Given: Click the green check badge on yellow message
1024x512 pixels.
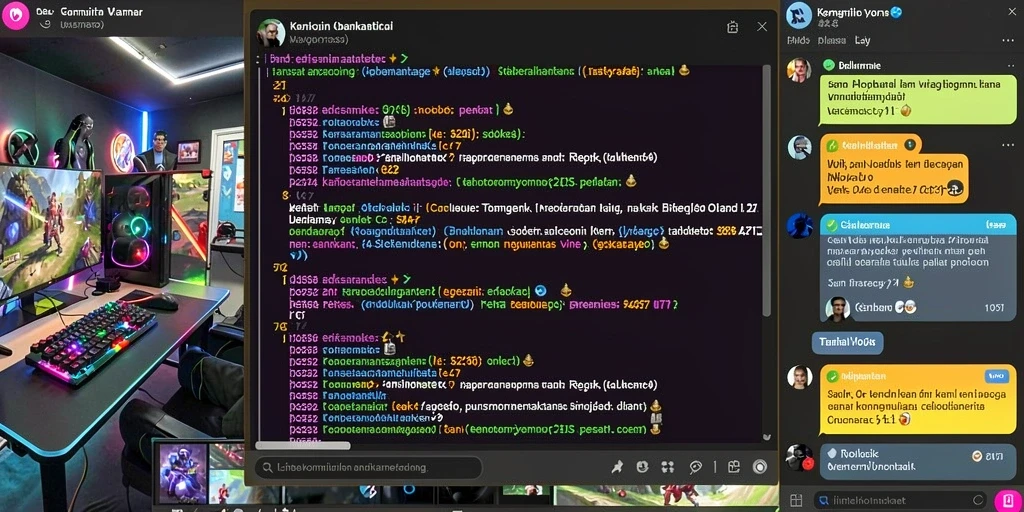Looking at the screenshot, I should (x=832, y=377).
